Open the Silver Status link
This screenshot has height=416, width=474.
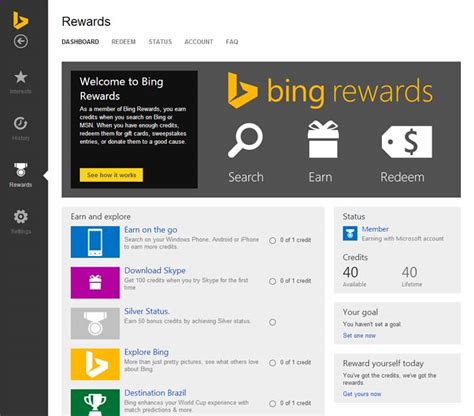[x=147, y=311]
